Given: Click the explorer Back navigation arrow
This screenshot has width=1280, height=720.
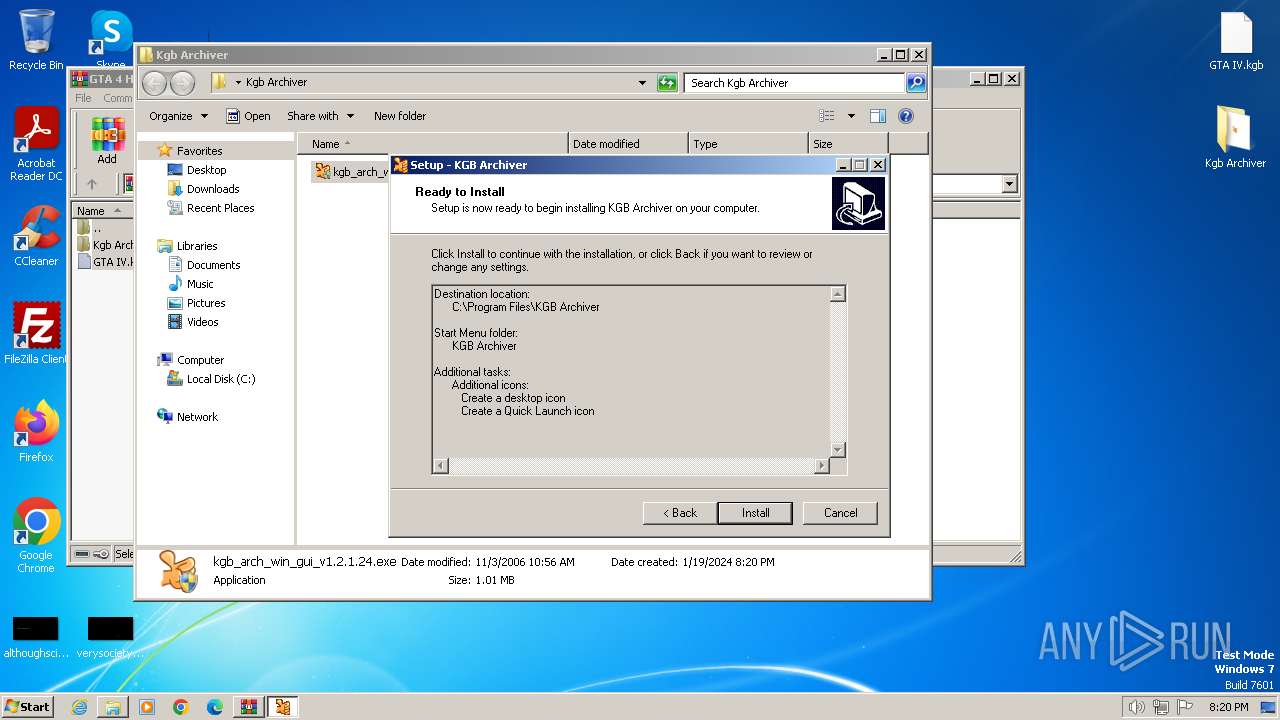Looking at the screenshot, I should [154, 83].
